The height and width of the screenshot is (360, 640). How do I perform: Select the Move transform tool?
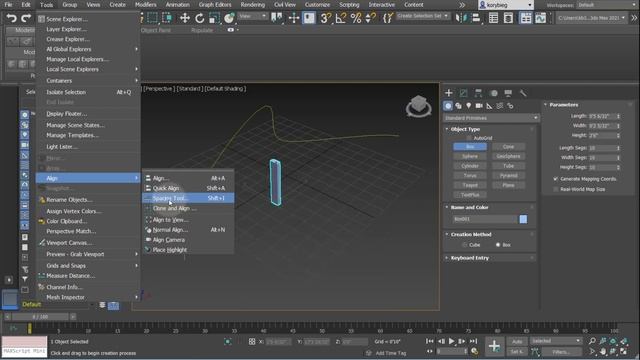[184, 18]
